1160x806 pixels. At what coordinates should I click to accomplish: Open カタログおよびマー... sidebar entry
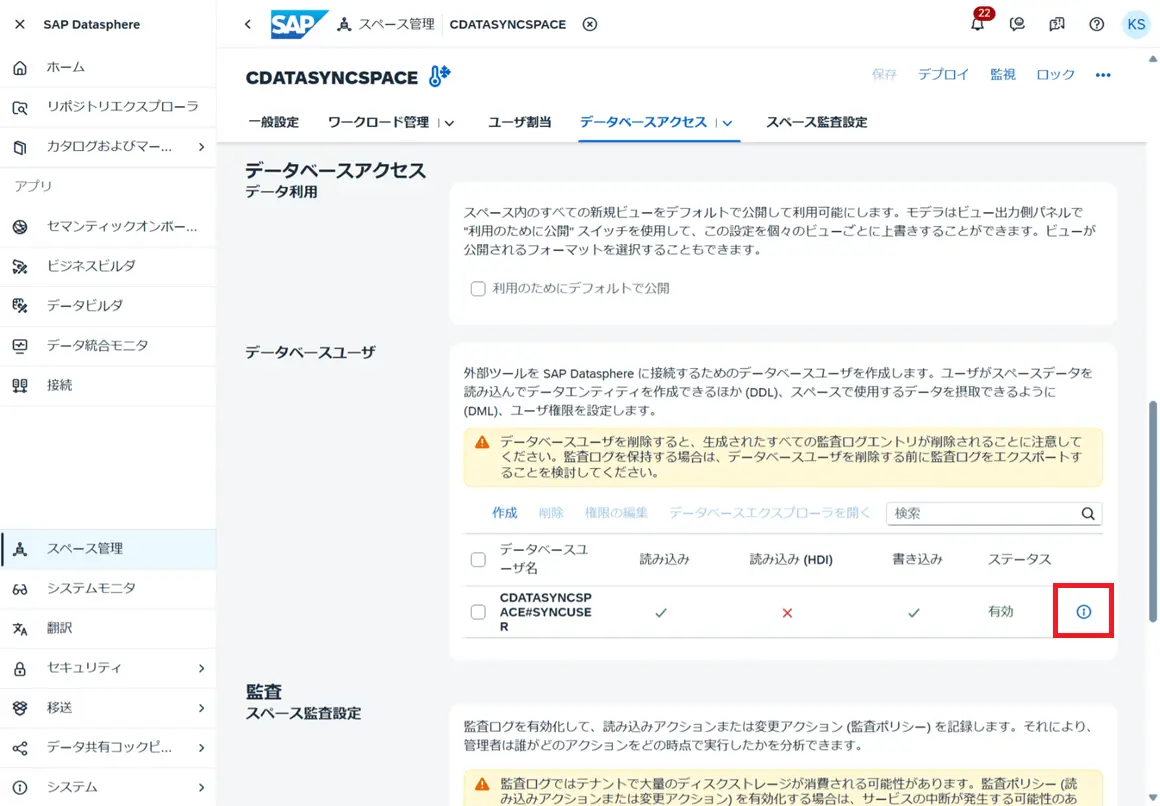click(x=108, y=147)
